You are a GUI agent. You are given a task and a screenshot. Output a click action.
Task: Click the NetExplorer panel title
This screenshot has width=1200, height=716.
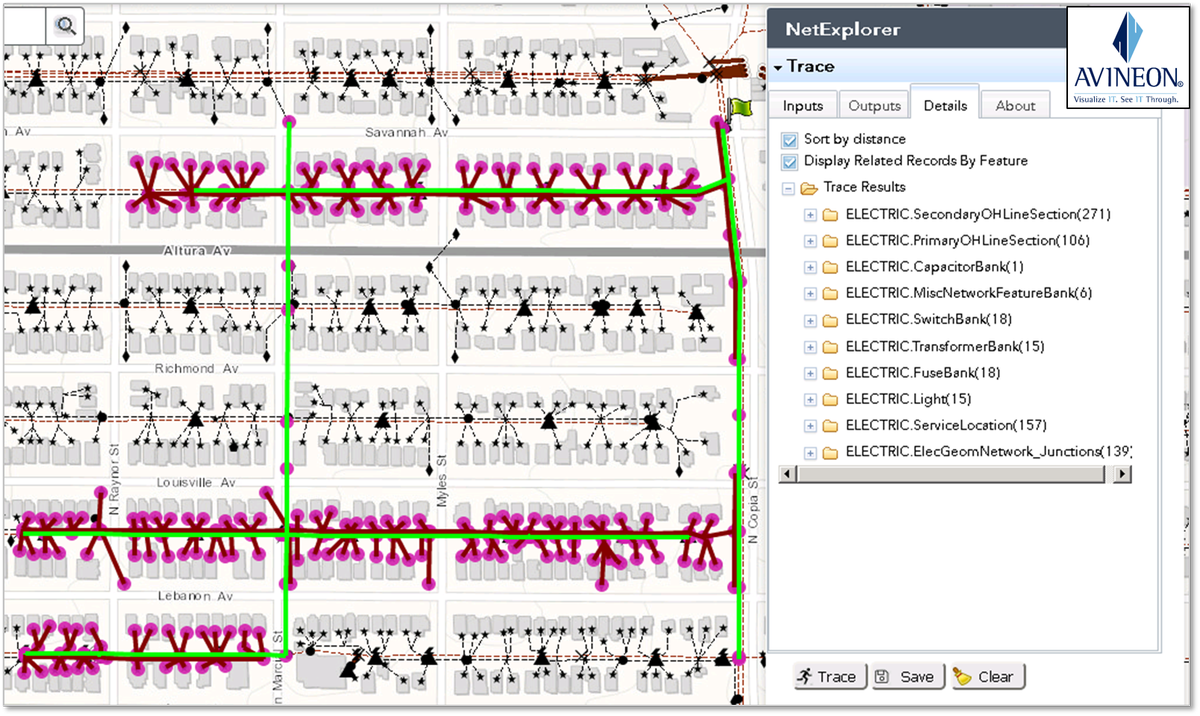coord(842,29)
